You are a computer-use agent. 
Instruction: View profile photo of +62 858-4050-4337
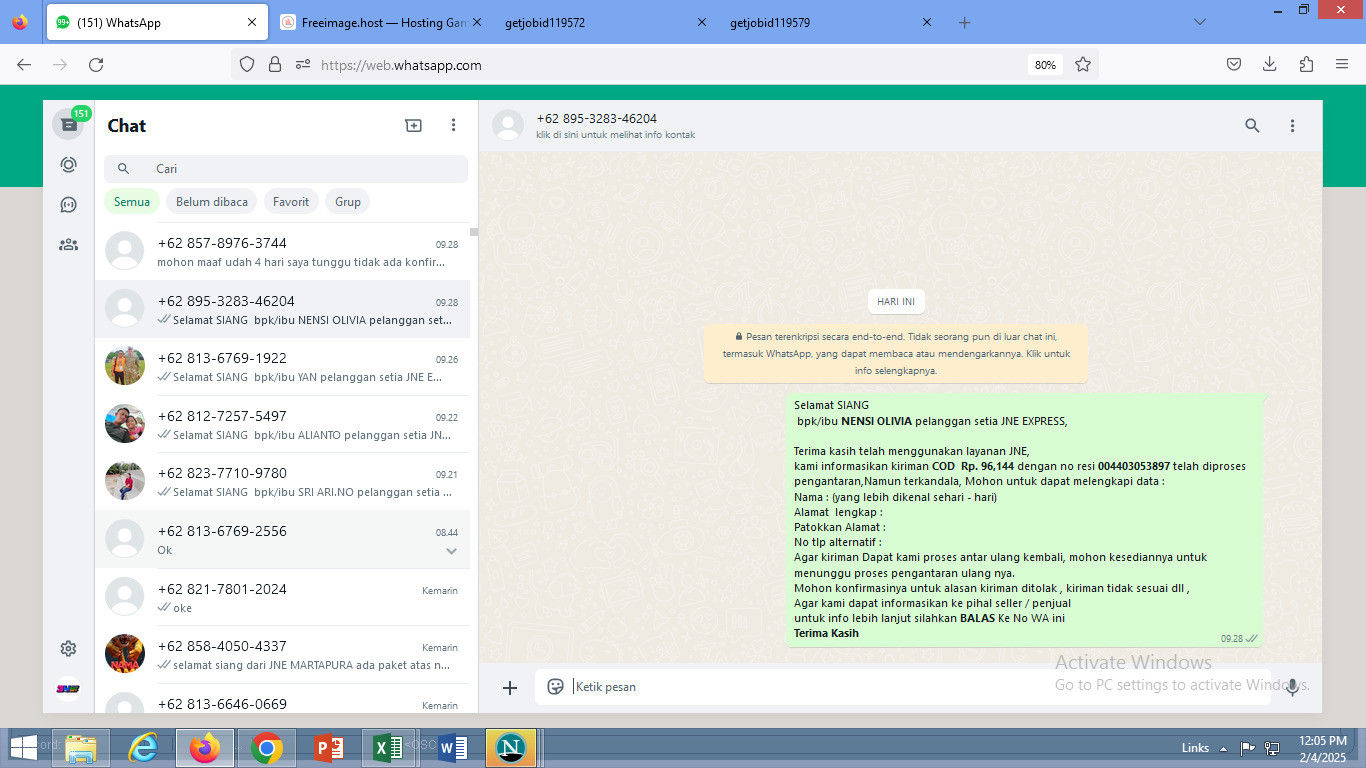coord(125,654)
